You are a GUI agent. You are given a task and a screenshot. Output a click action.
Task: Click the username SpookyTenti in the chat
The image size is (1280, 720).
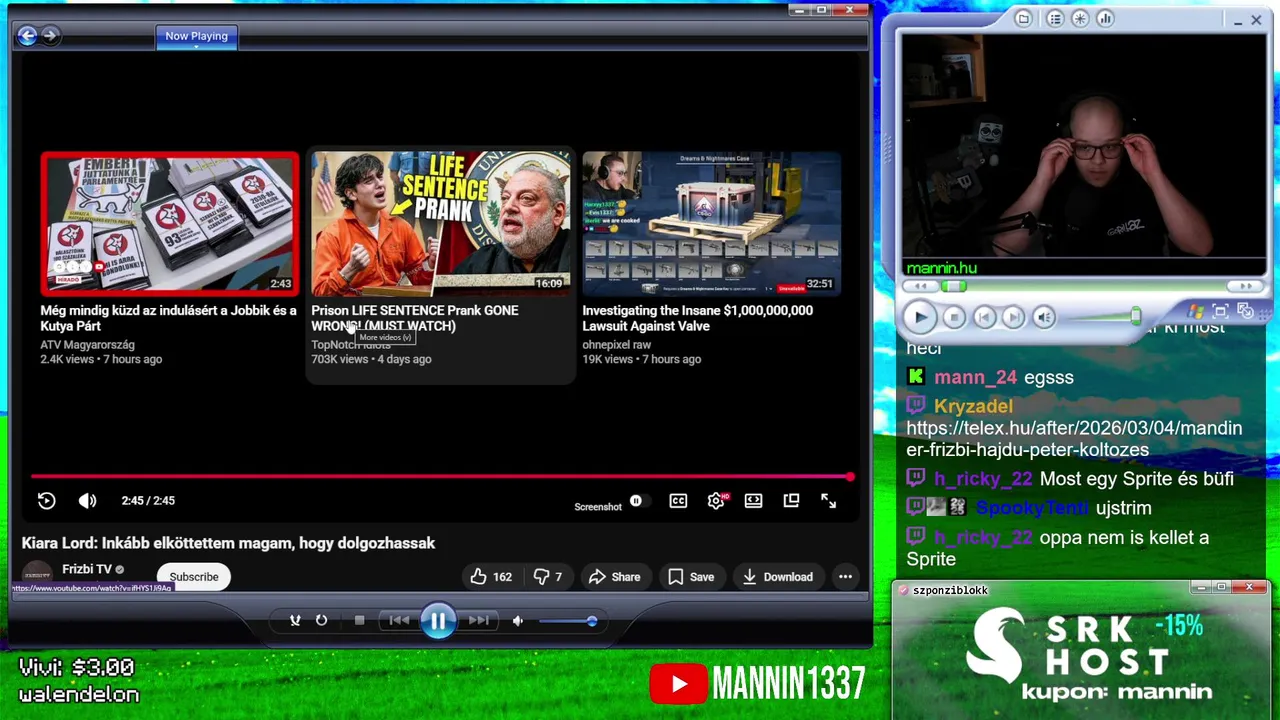point(1031,508)
